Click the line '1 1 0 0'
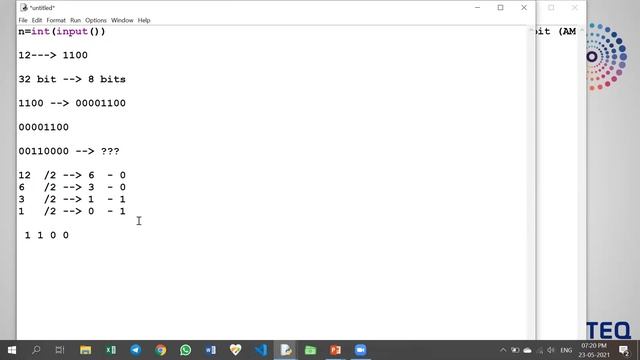Image resolution: width=640 pixels, height=360 pixels. (47, 236)
